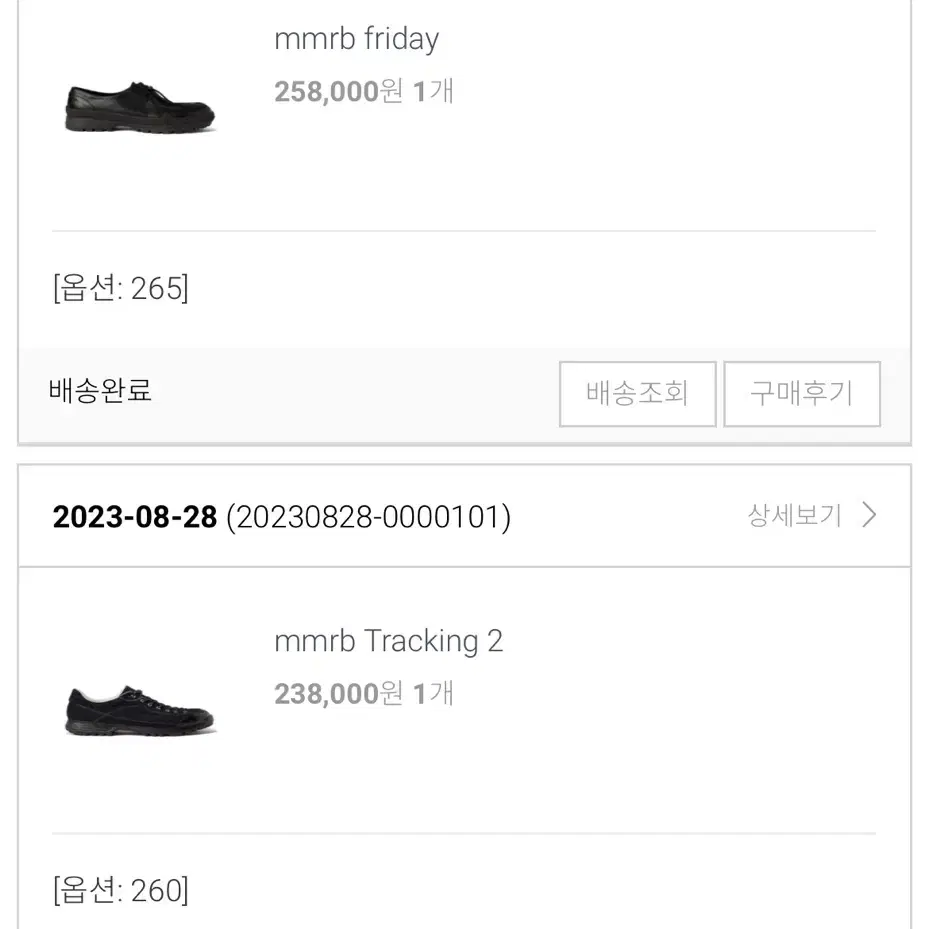
Task: Open the mmrb friday product title
Action: pos(356,39)
